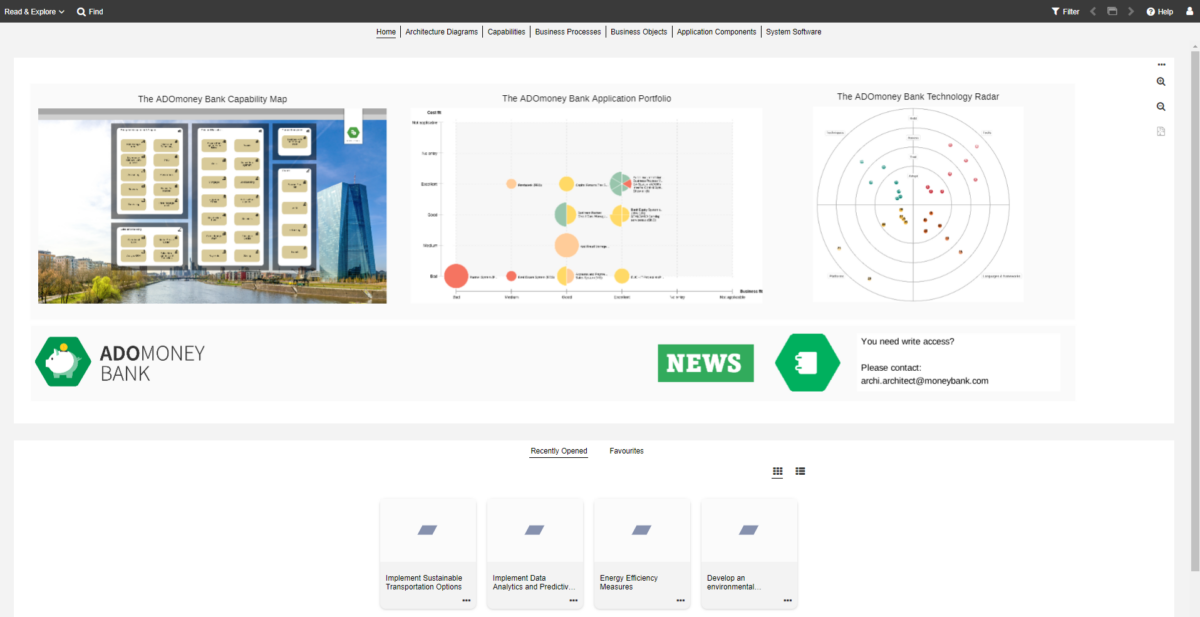Image resolution: width=1200 pixels, height=617 pixels.
Task: Toggle to the Favourites view
Action: 627,451
